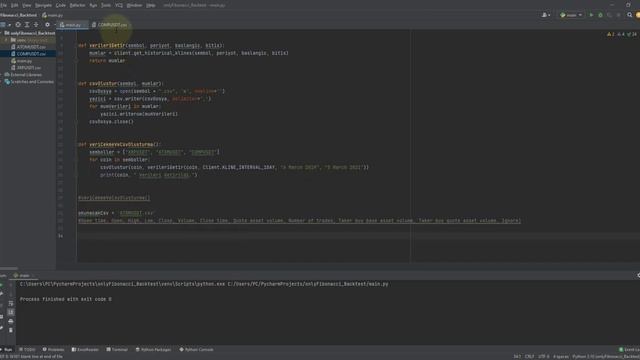Open the Event Log in status bar

coord(629,350)
